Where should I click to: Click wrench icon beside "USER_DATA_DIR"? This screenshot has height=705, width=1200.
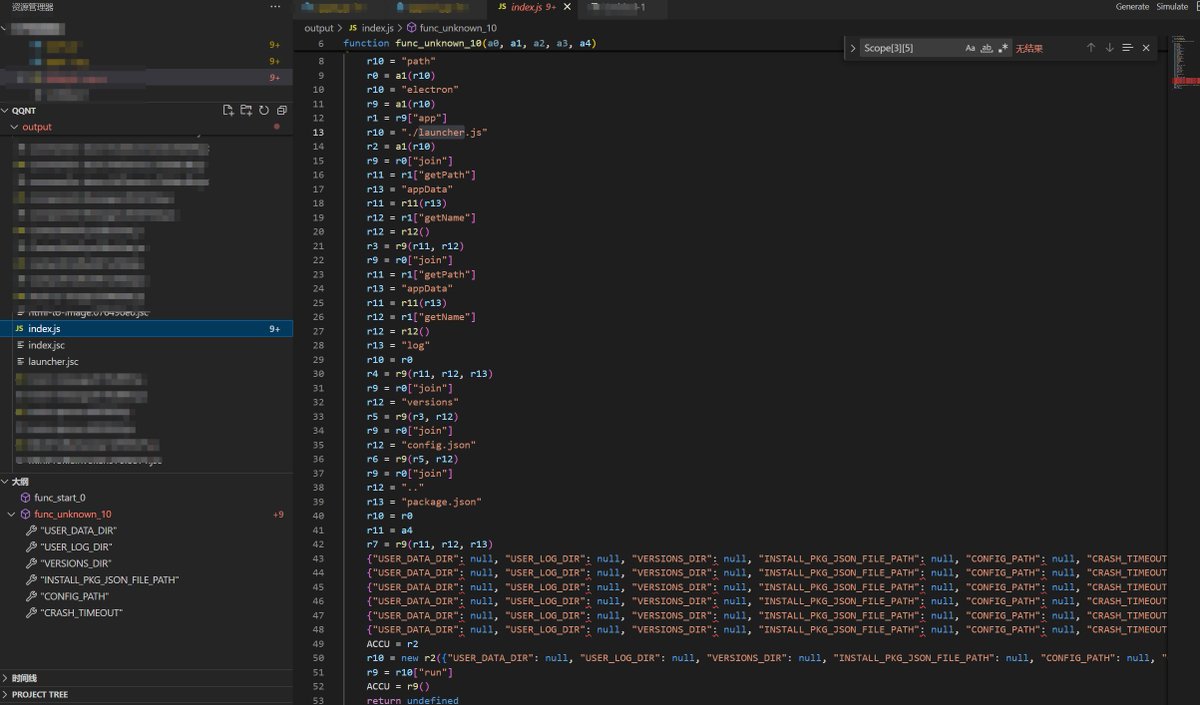(x=32, y=530)
